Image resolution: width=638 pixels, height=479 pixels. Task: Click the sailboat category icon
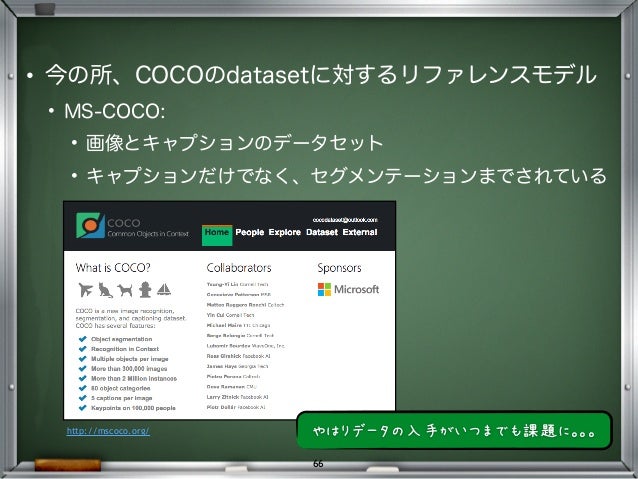(x=164, y=289)
